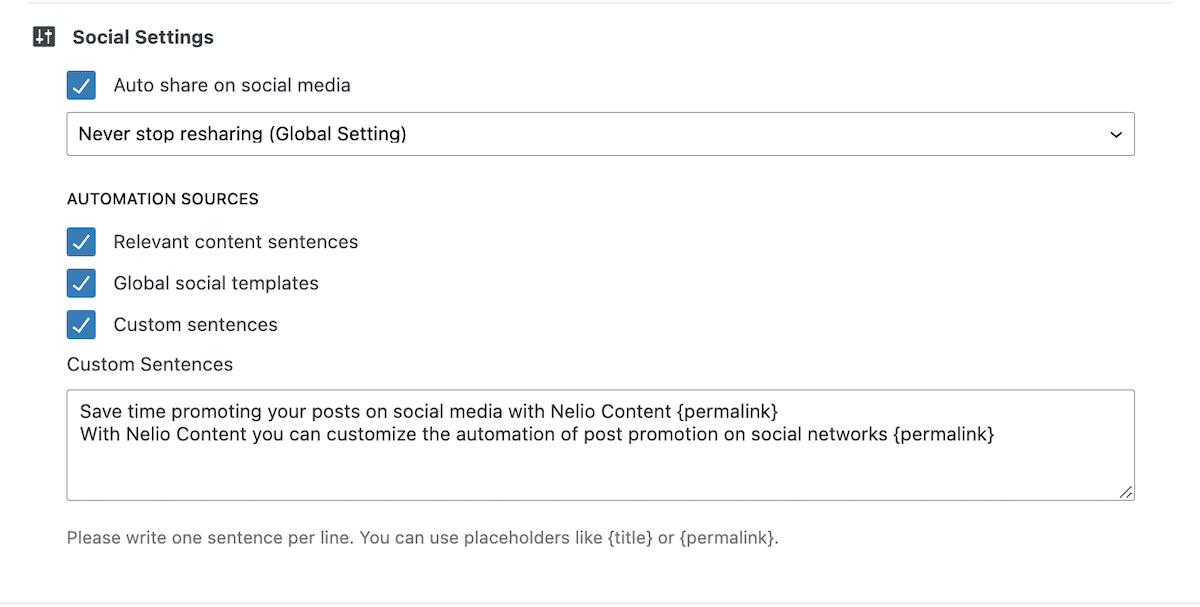Click the Social Settings sliders icon

[44, 37]
